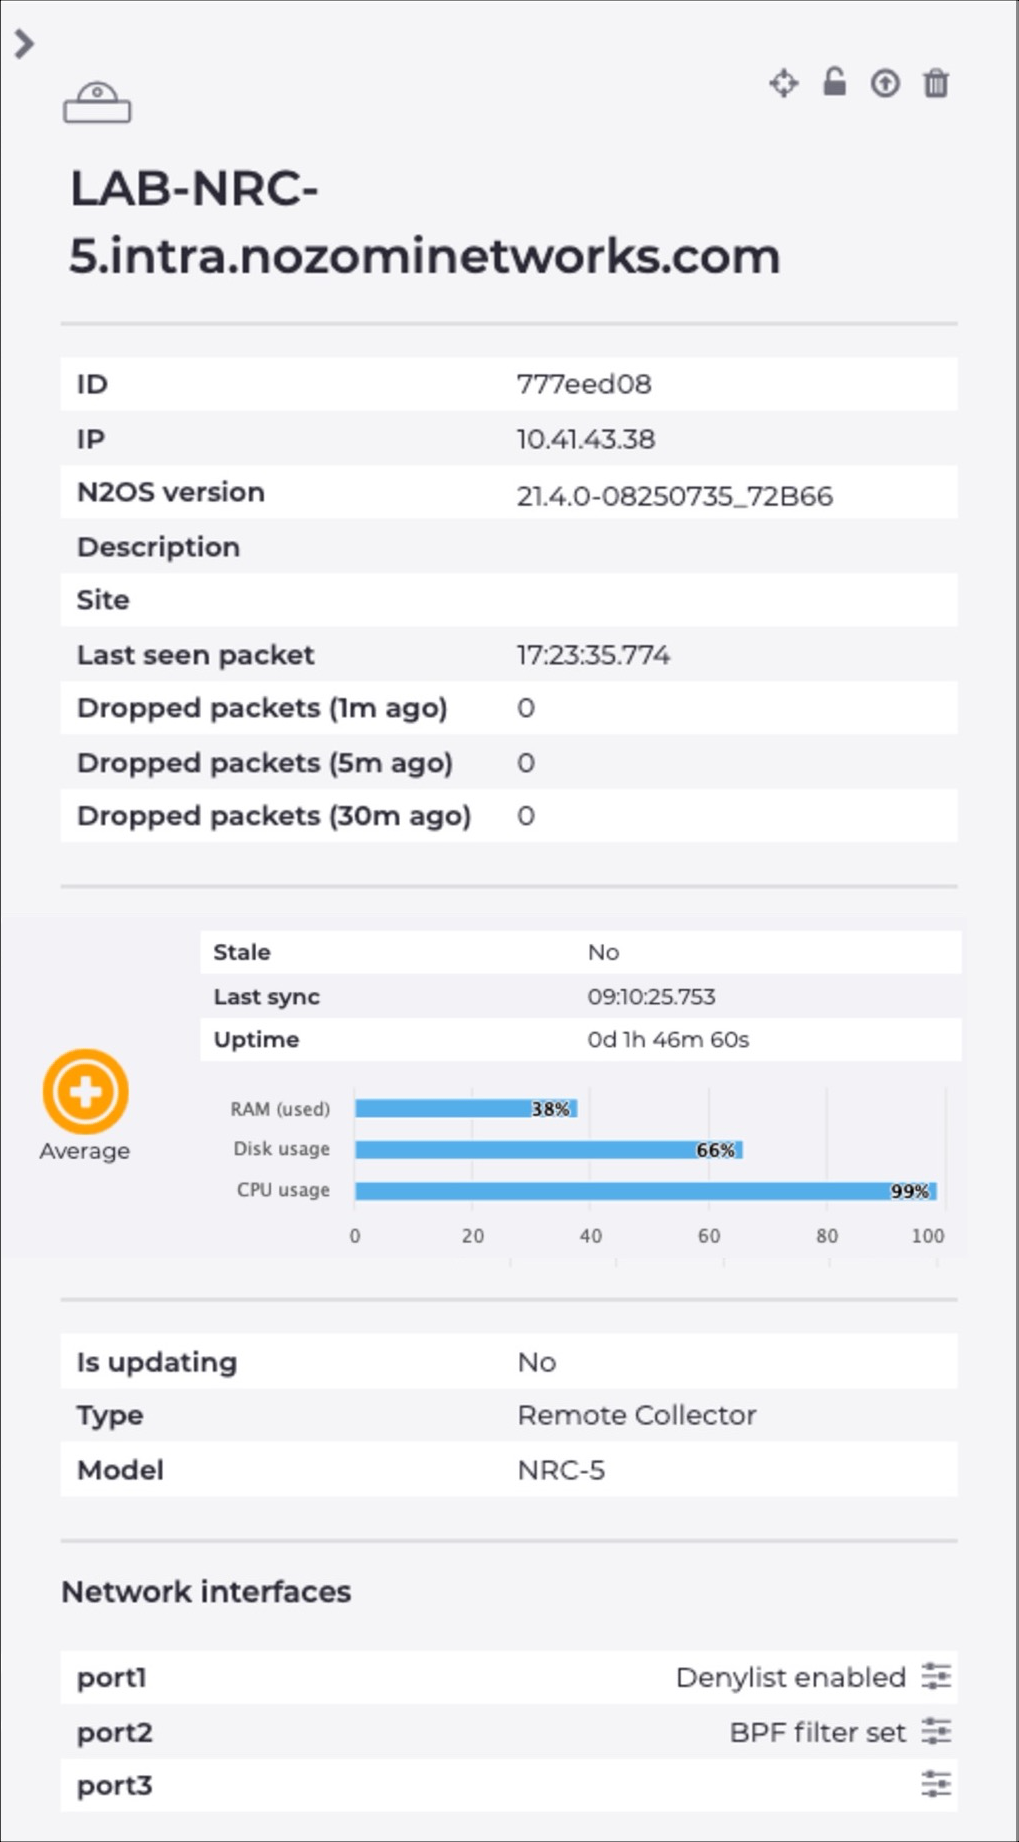Click the CPU usage 99% bar
Viewport: 1019px width, 1842px height.
pos(646,1190)
